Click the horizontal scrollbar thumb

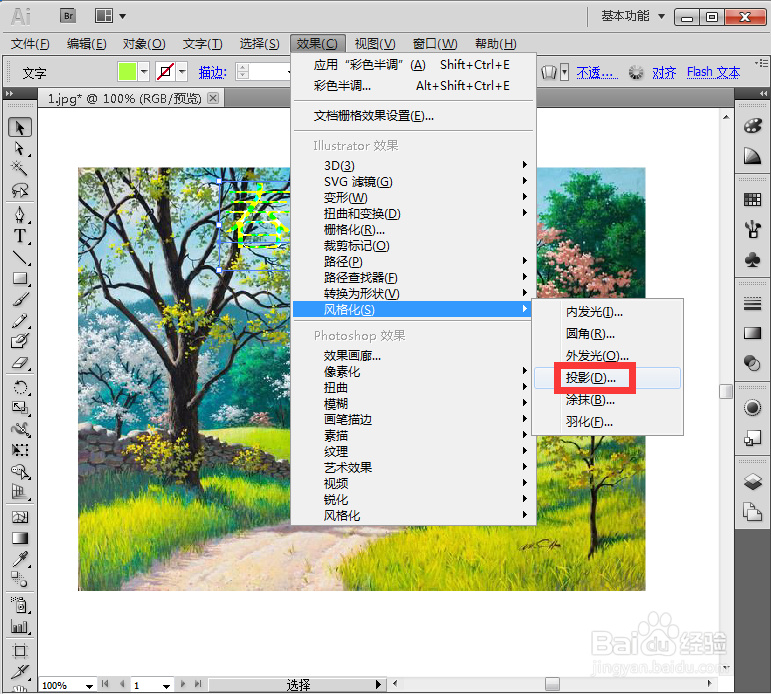[552, 684]
